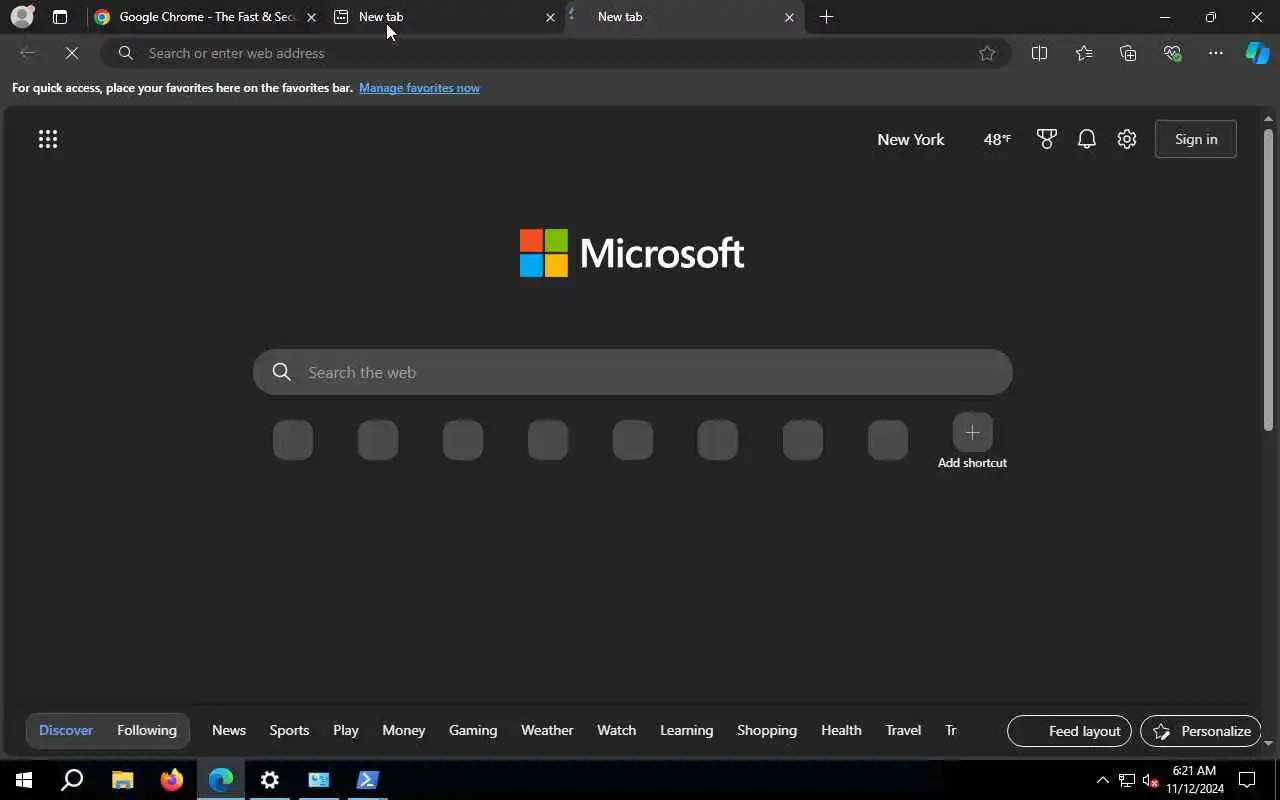Viewport: 1280px width, 800px height.
Task: Open the 48°F weather widget
Action: (x=997, y=139)
